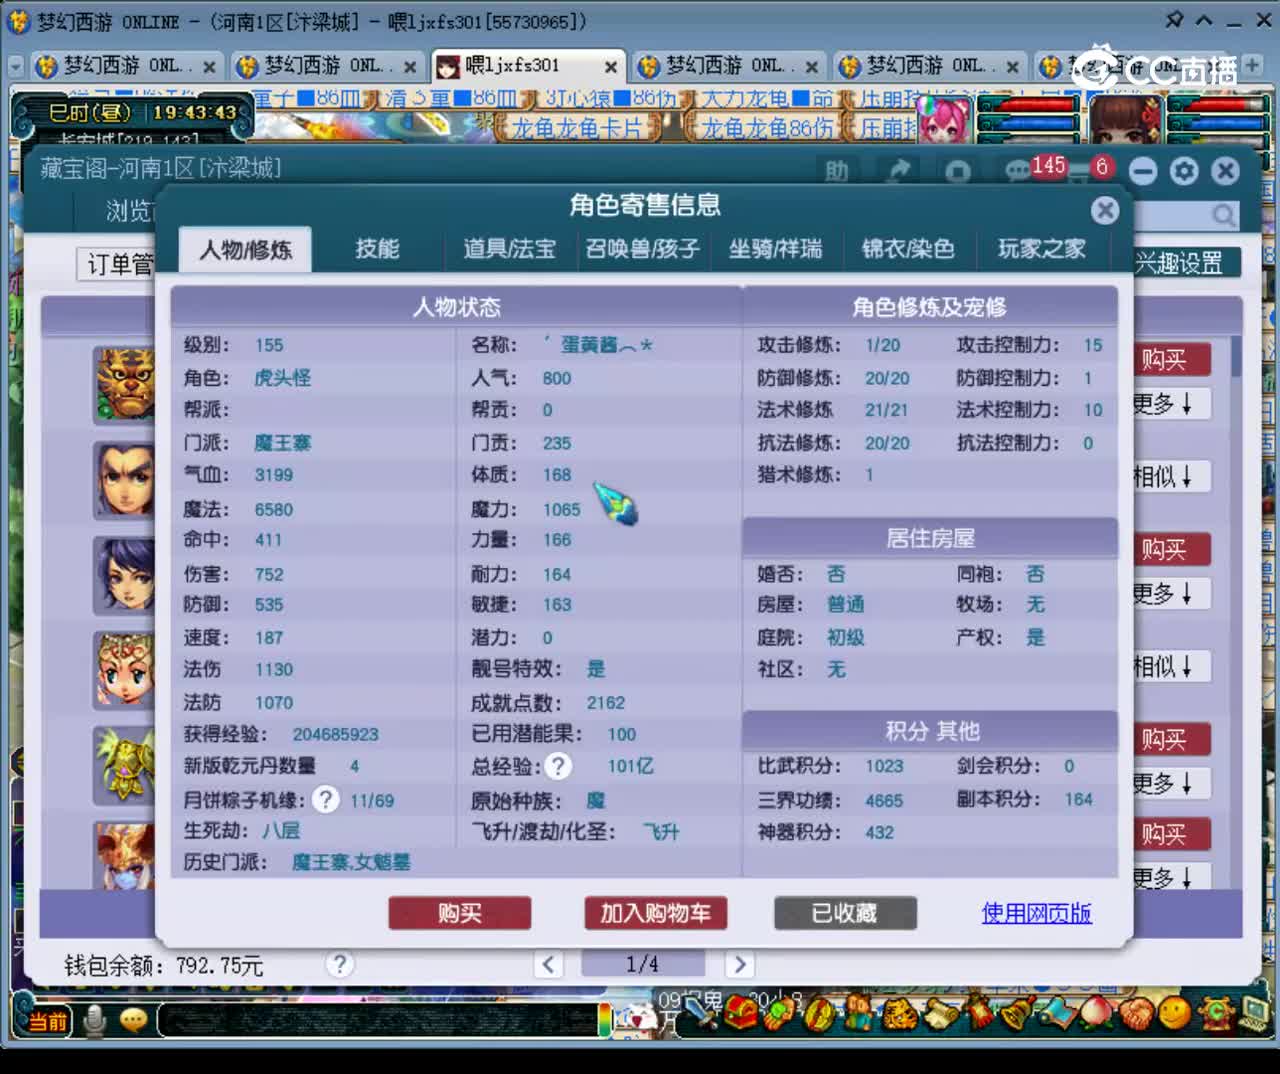Click the microphone icon next to 当前
This screenshot has height=1074, width=1280.
95,1019
